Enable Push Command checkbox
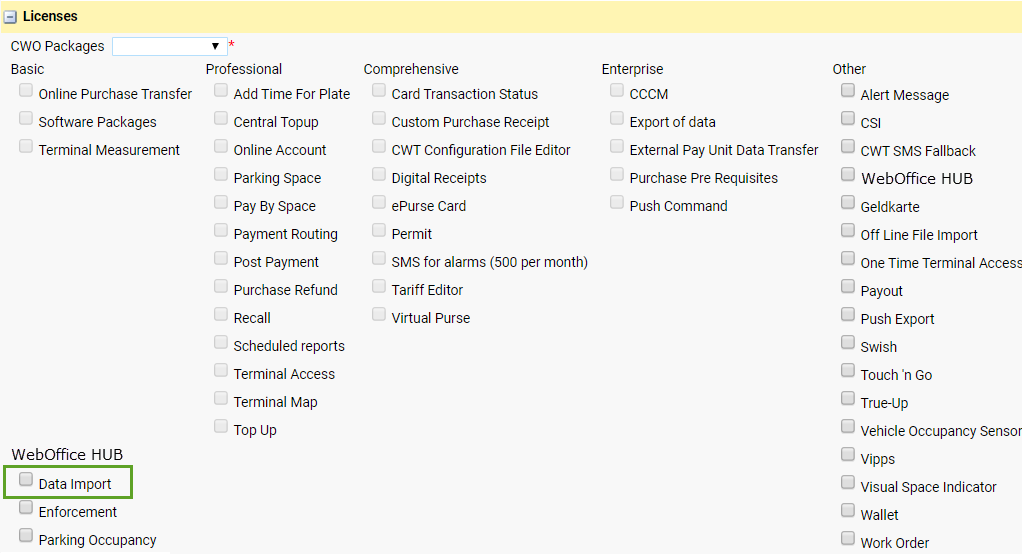This screenshot has height=554, width=1022. point(617,202)
